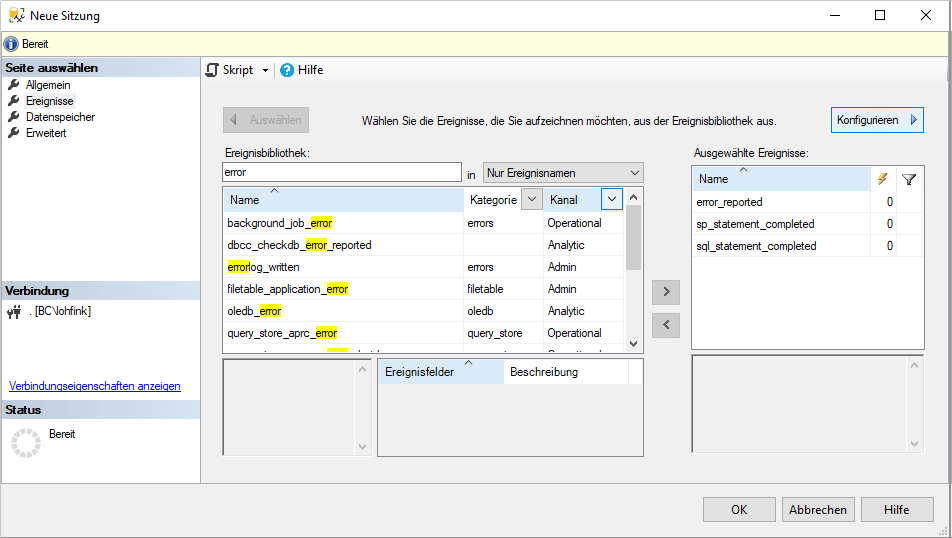Click the wrench icon beside Erweitert
This screenshot has width=952, height=538.
(x=13, y=132)
